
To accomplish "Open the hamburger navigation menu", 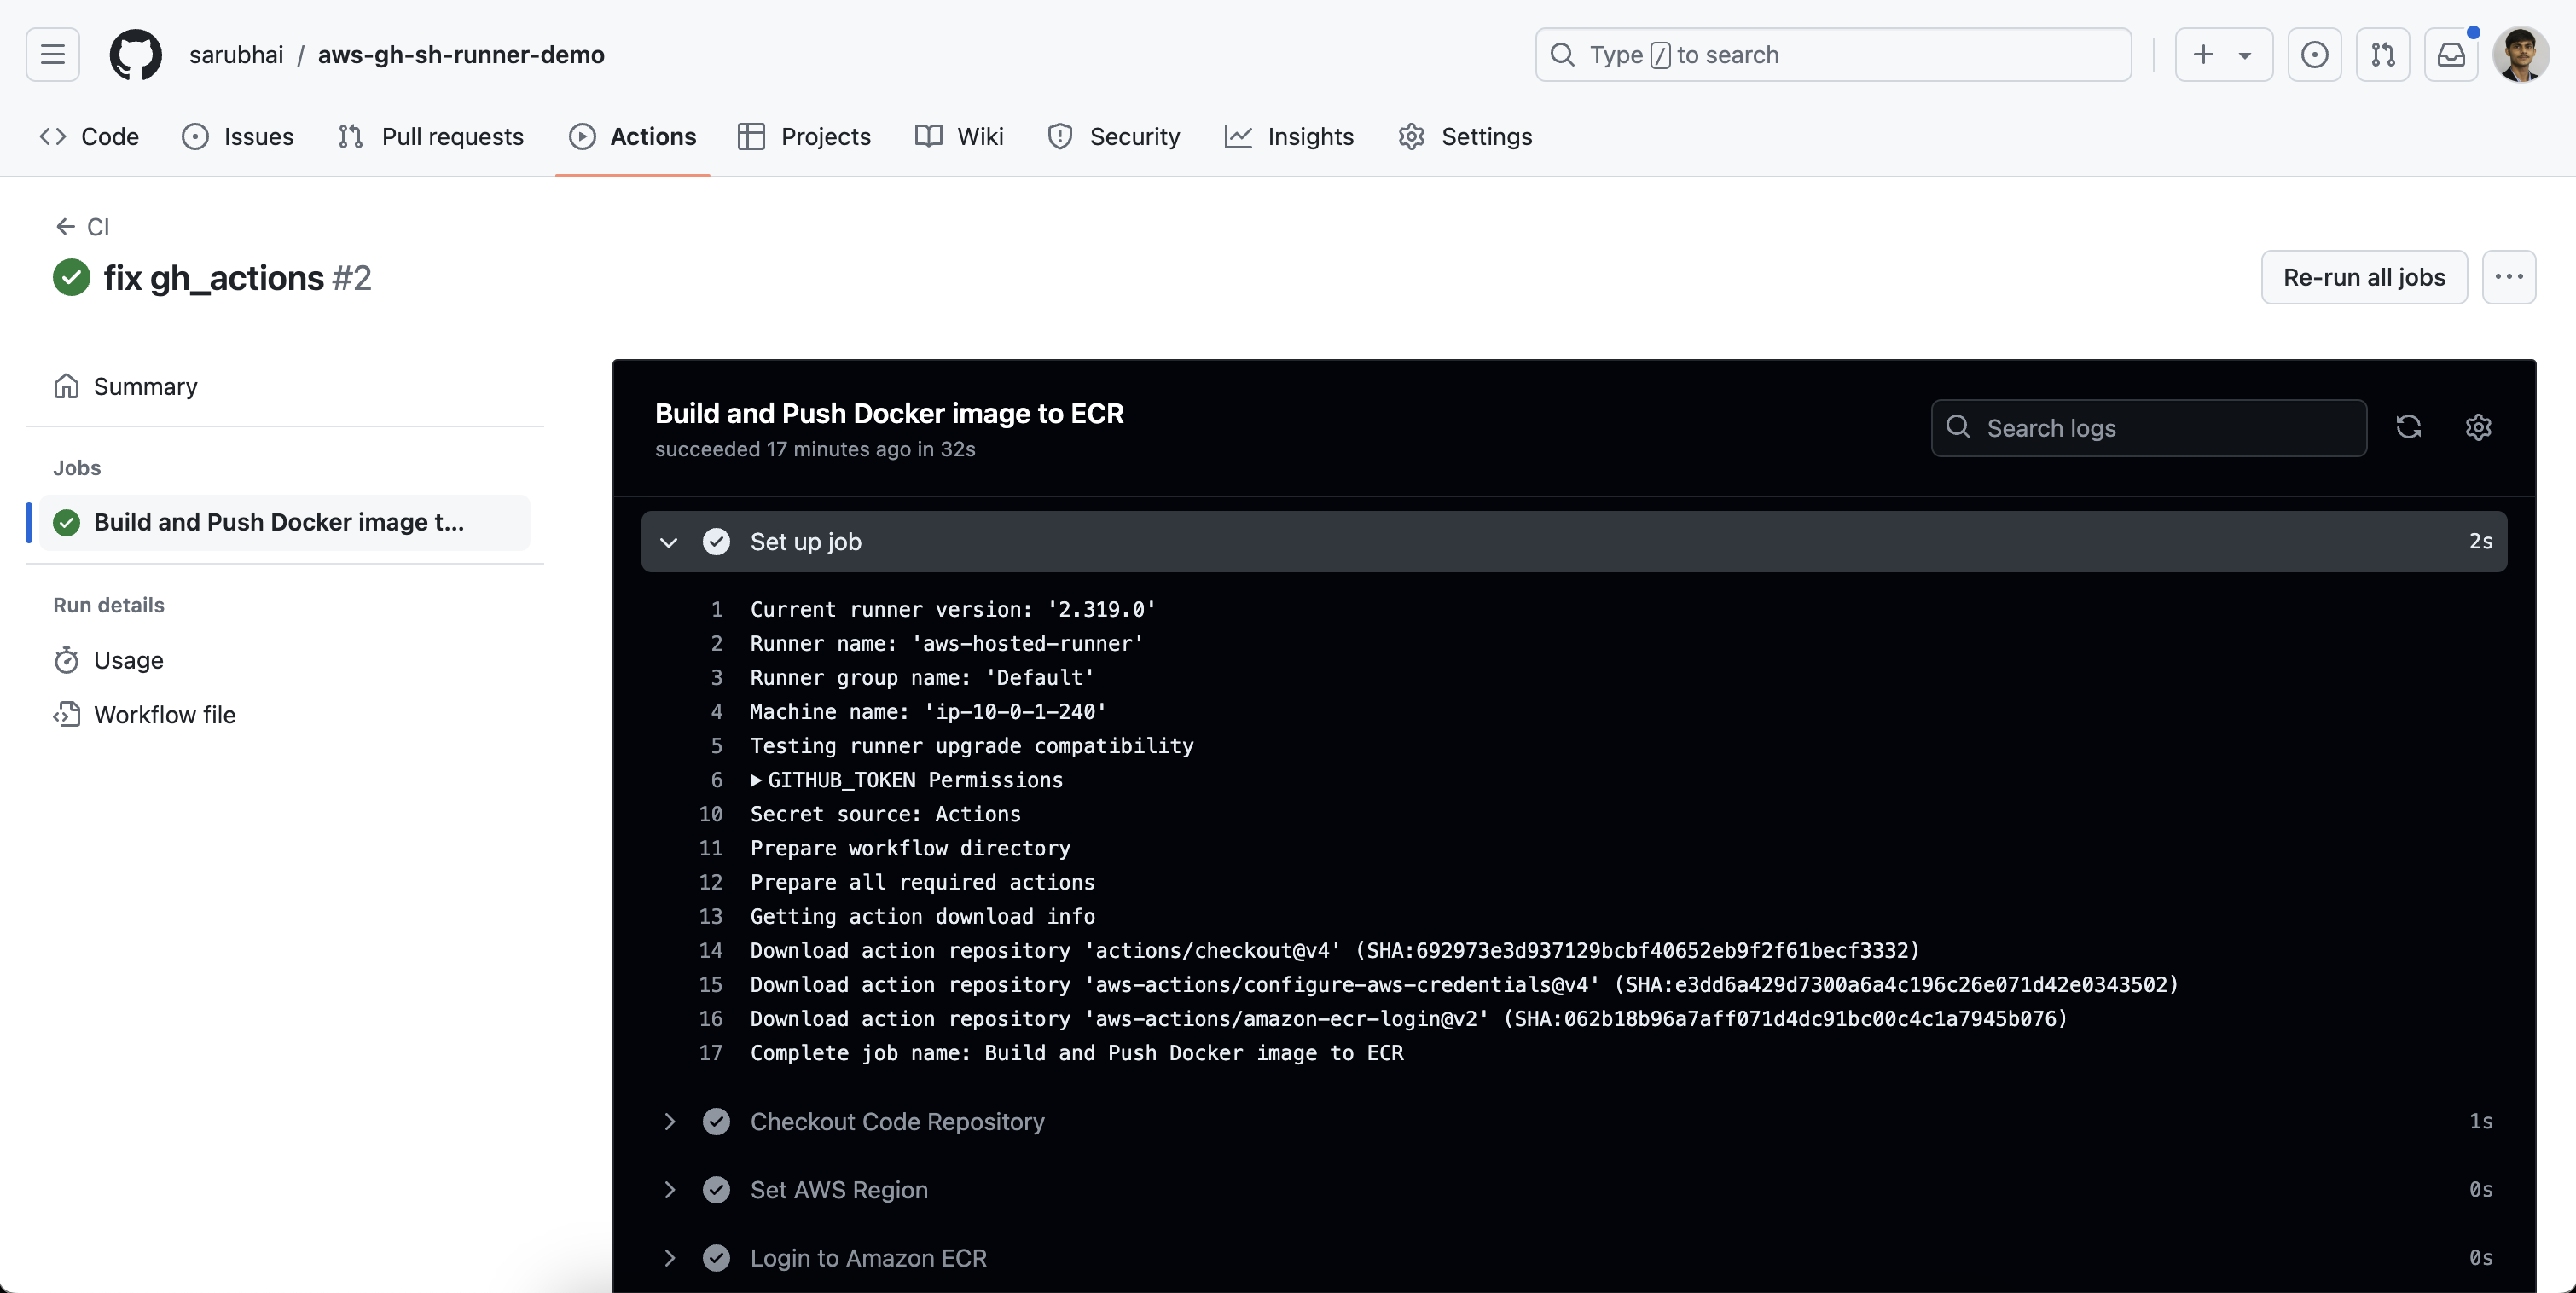I will (52, 54).
